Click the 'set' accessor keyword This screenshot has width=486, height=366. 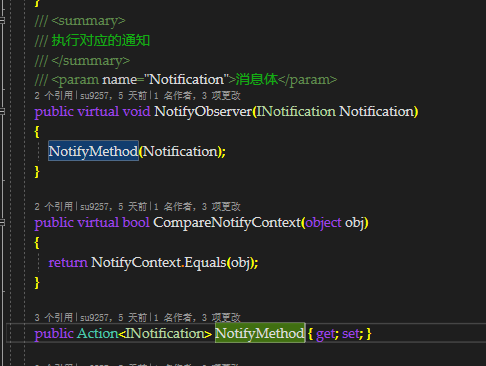[350, 333]
